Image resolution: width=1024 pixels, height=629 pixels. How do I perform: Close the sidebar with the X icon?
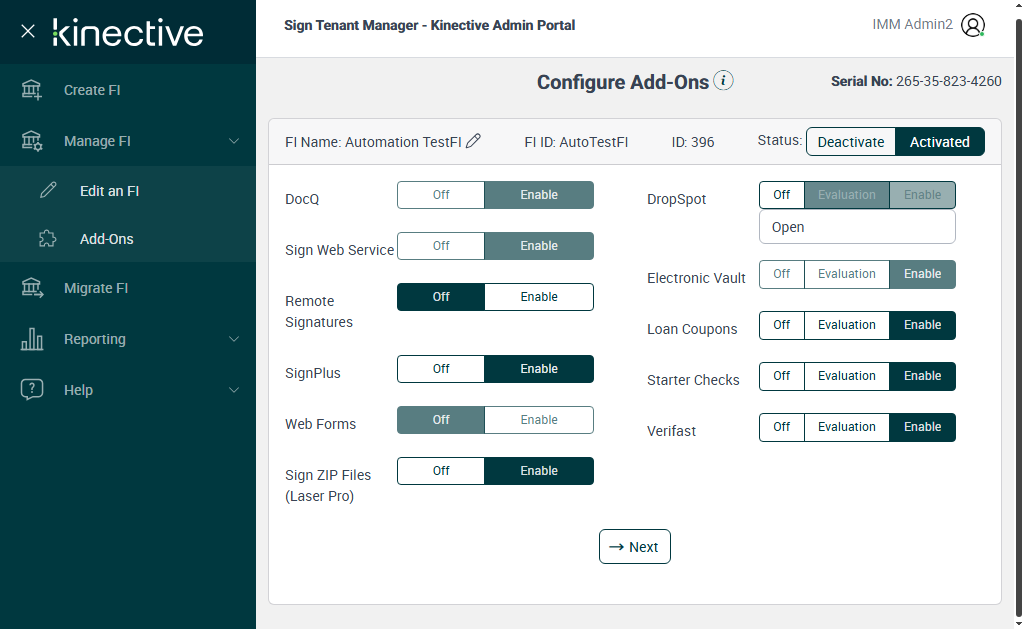27,31
